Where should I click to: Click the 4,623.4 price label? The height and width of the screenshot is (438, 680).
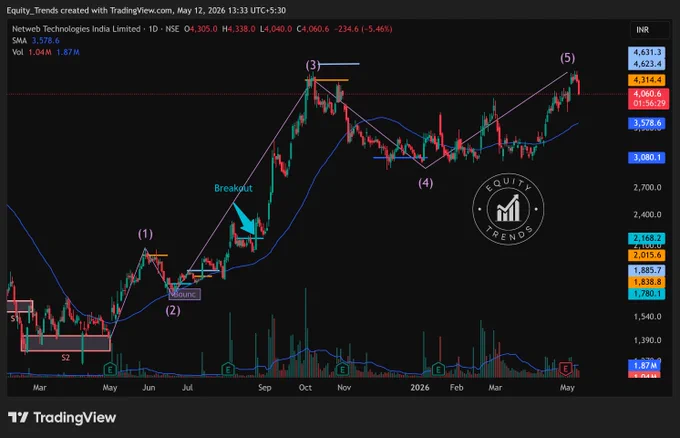[x=647, y=64]
